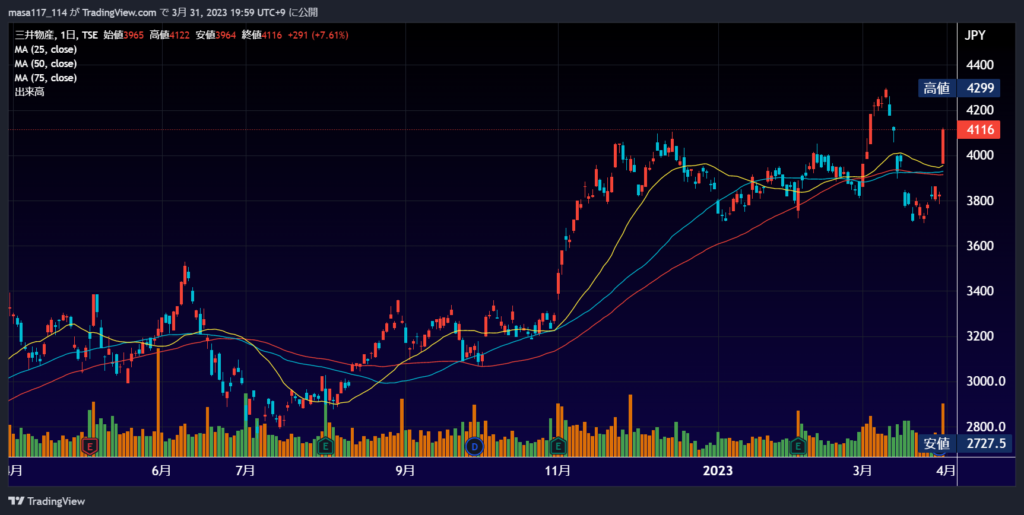The width and height of the screenshot is (1024, 515).
Task: Click the 2800.0 price axis label
Action: [985, 427]
